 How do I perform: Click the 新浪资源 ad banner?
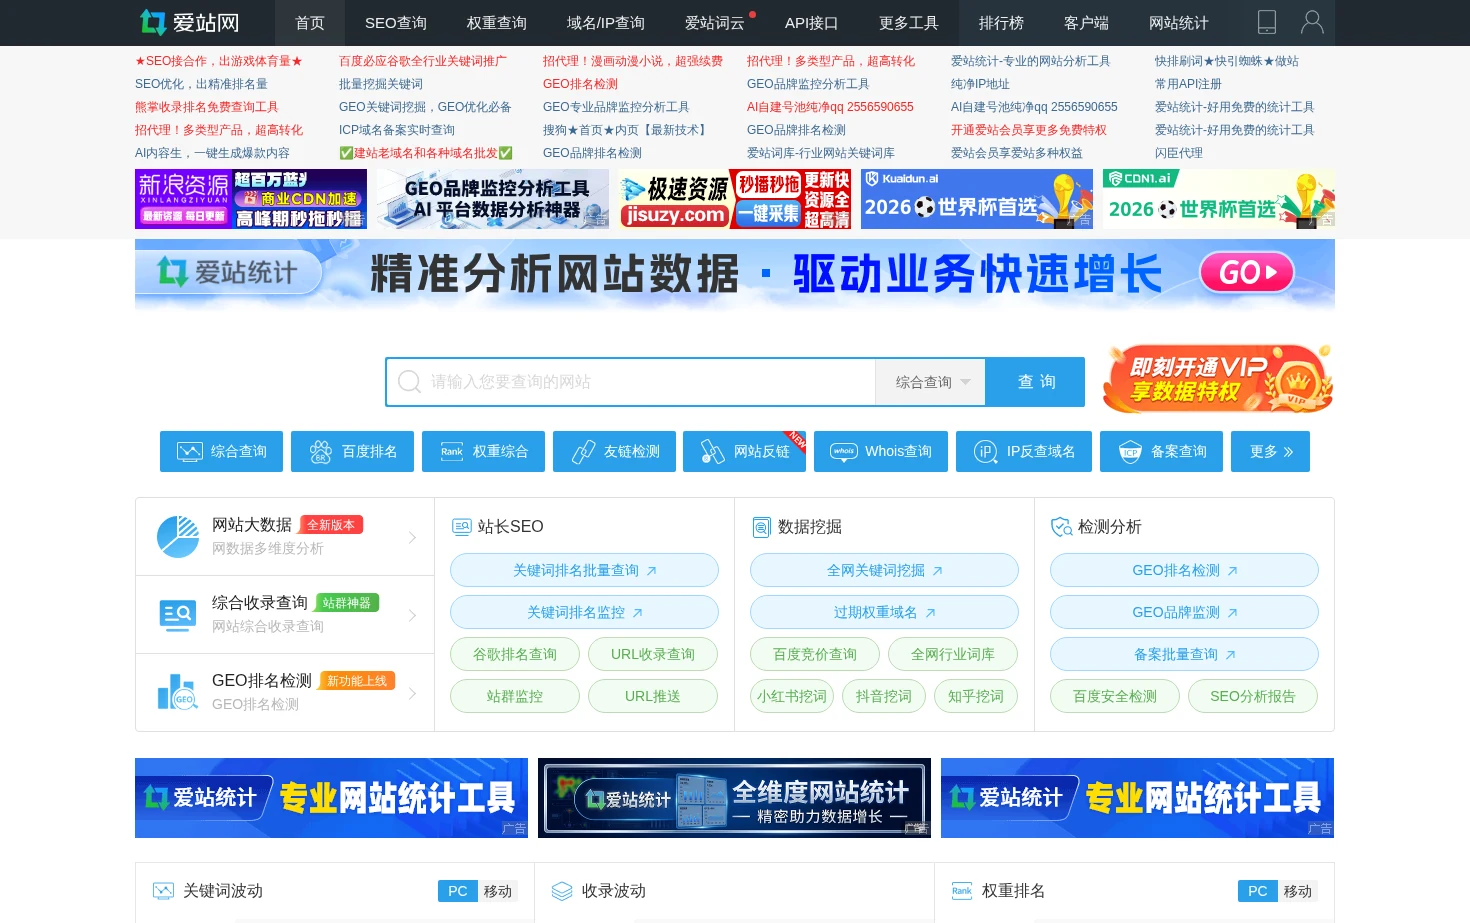251,199
